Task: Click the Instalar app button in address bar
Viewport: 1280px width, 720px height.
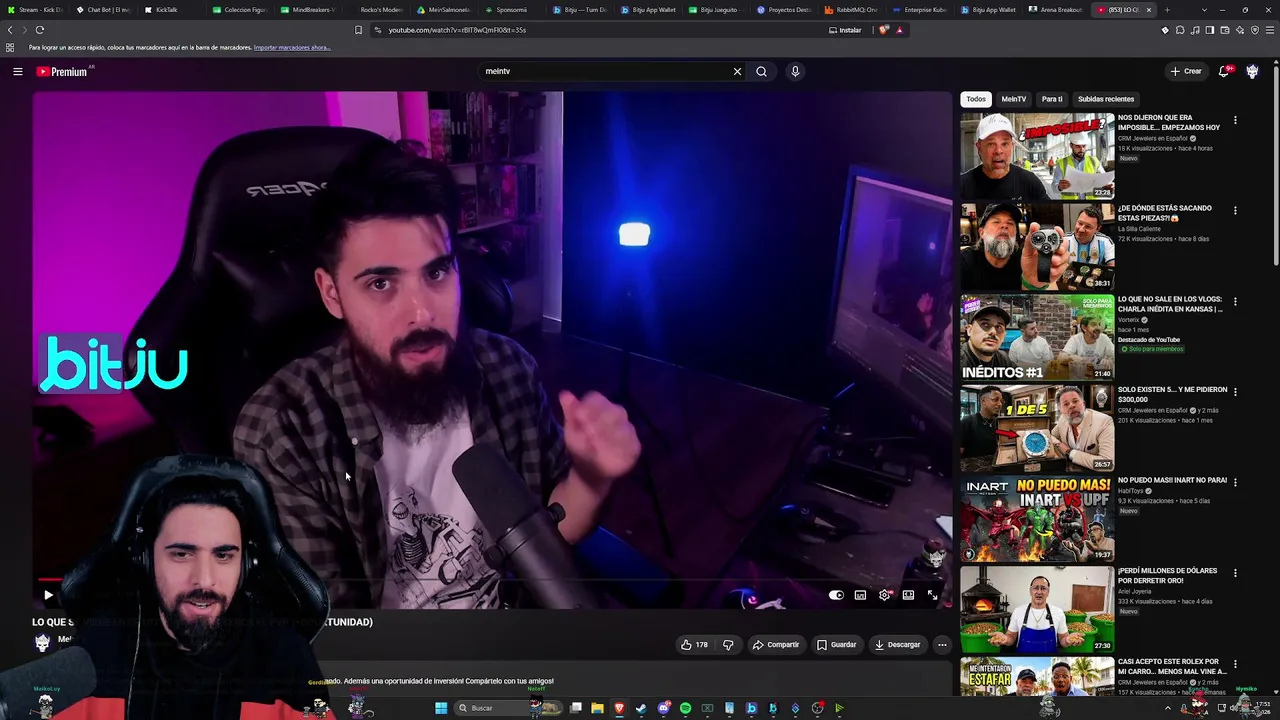Action: coord(845,30)
